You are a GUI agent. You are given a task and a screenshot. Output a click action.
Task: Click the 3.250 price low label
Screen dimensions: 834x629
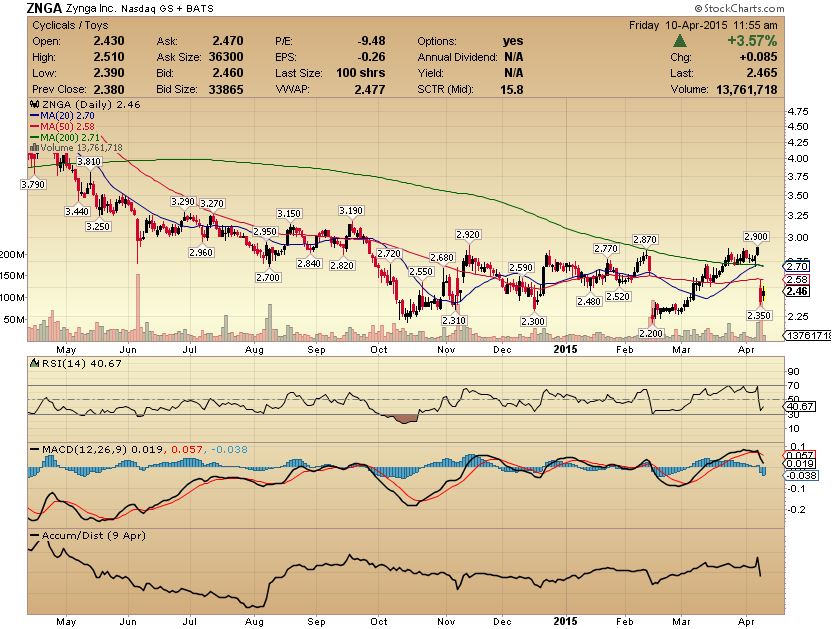(98, 227)
